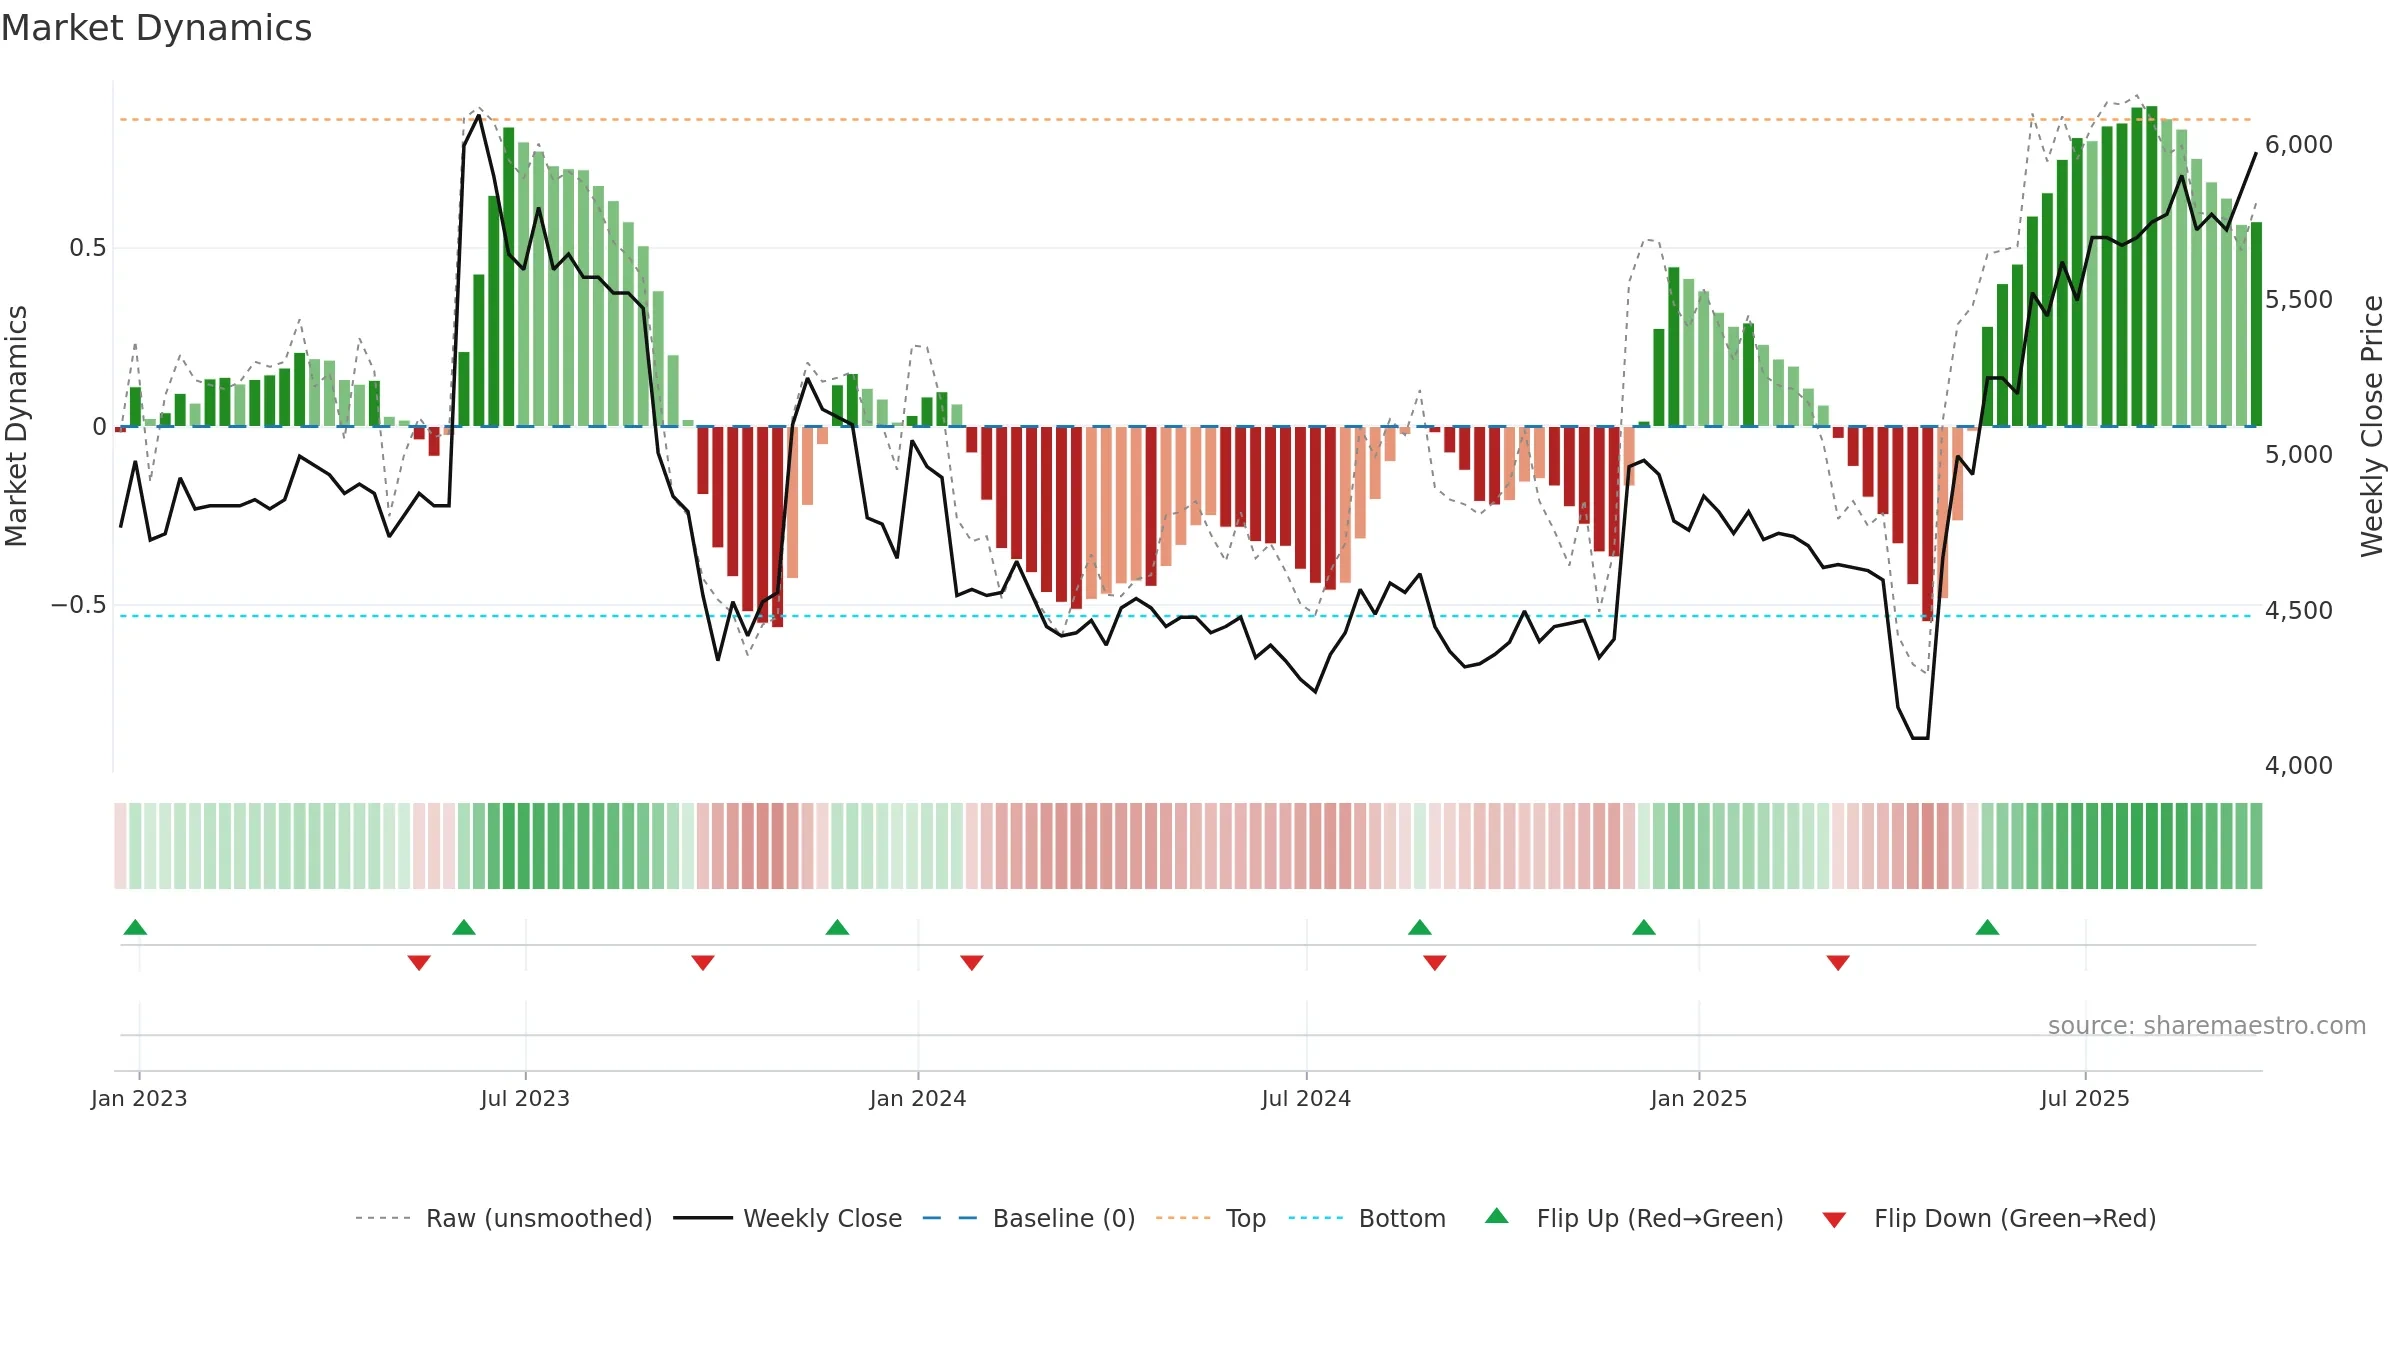Screen dimensions: 2400x1350
Task: Click the "4,000" right axis tick label
Action: (x=2299, y=766)
